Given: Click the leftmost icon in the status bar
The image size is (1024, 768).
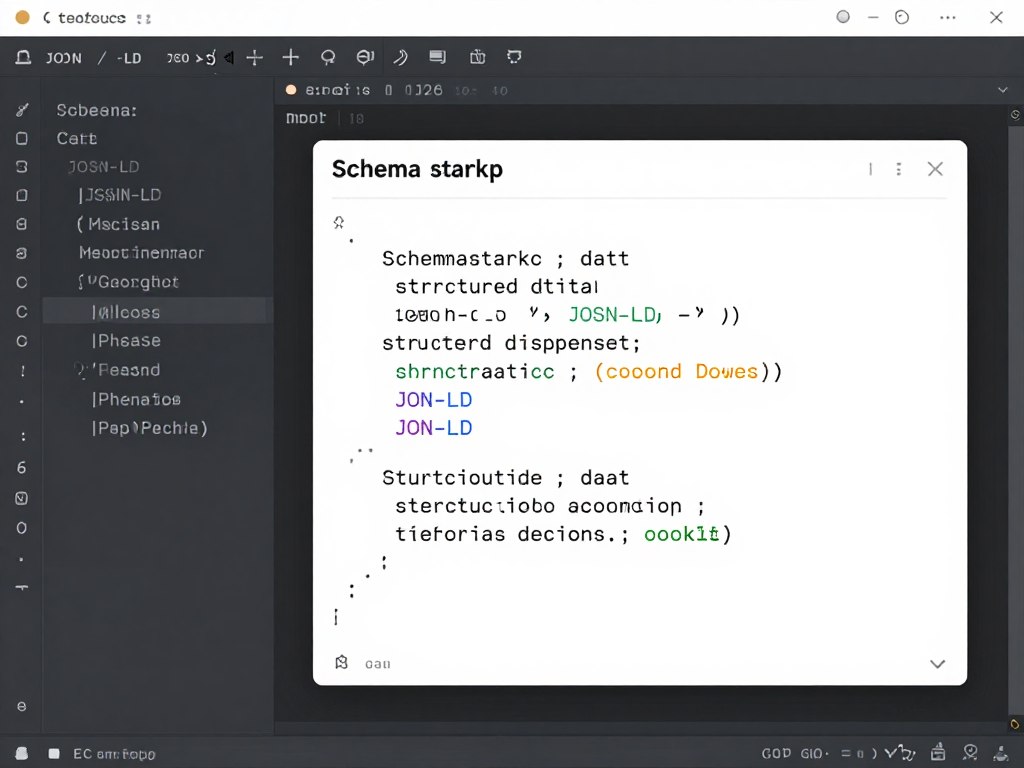Looking at the screenshot, I should tap(22, 754).
